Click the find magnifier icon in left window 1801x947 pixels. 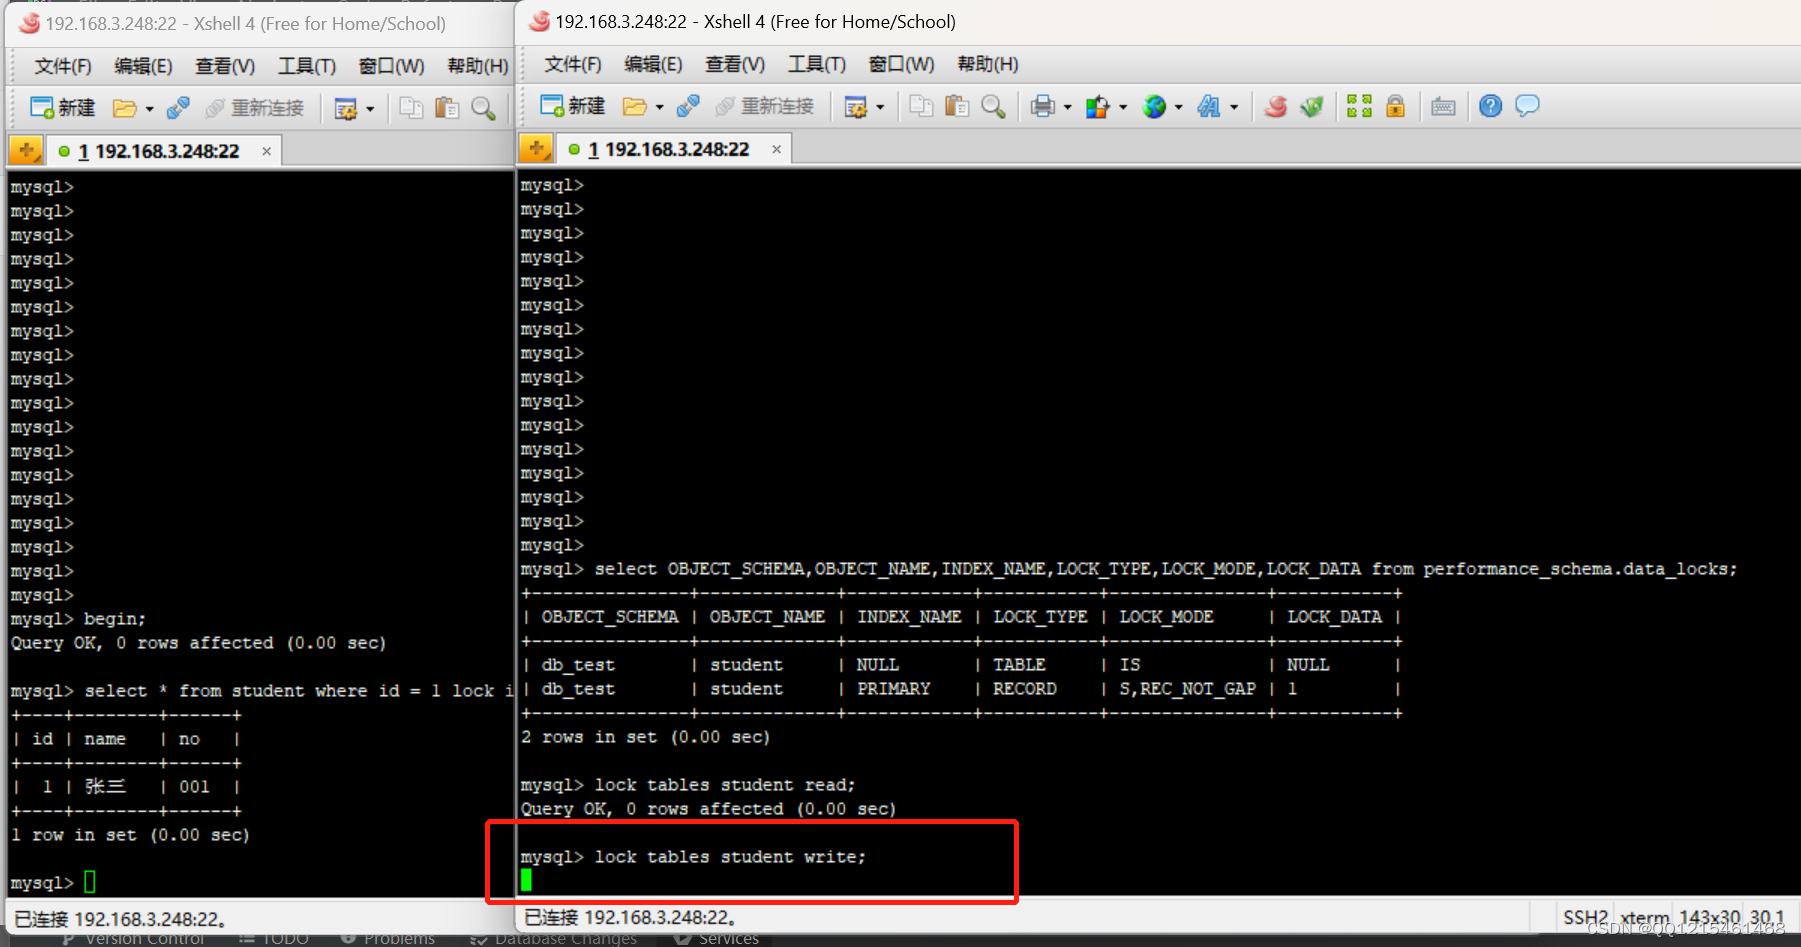tap(483, 108)
